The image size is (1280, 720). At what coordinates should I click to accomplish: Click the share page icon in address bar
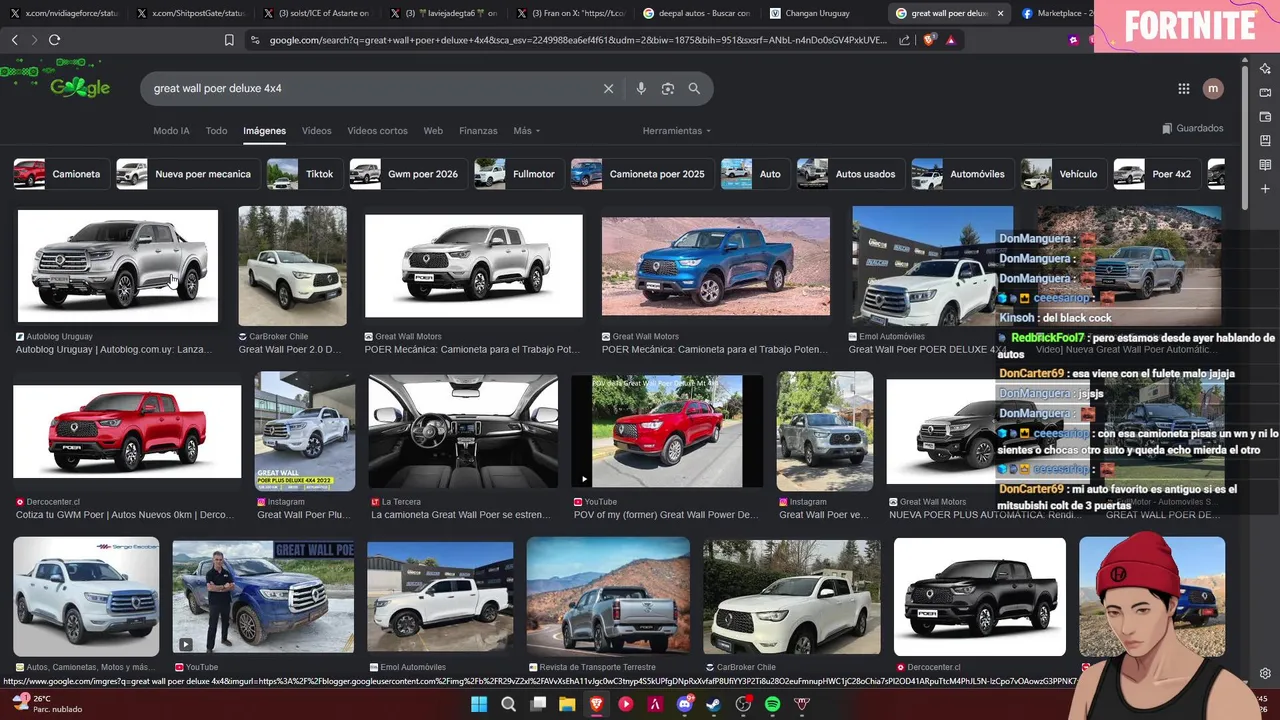pos(904,40)
